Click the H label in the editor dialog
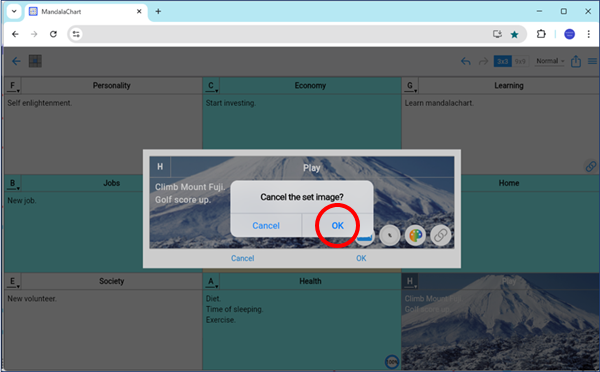The height and width of the screenshot is (372, 600). (160, 167)
